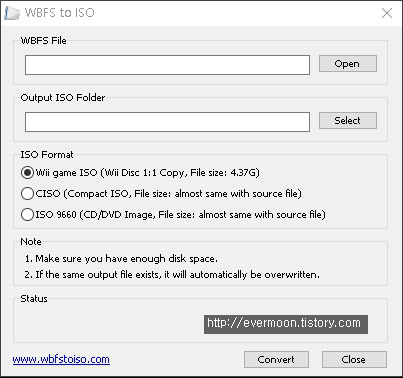Click the 'Output ISO Folder' group label
This screenshot has width=403, height=378.
63,98
